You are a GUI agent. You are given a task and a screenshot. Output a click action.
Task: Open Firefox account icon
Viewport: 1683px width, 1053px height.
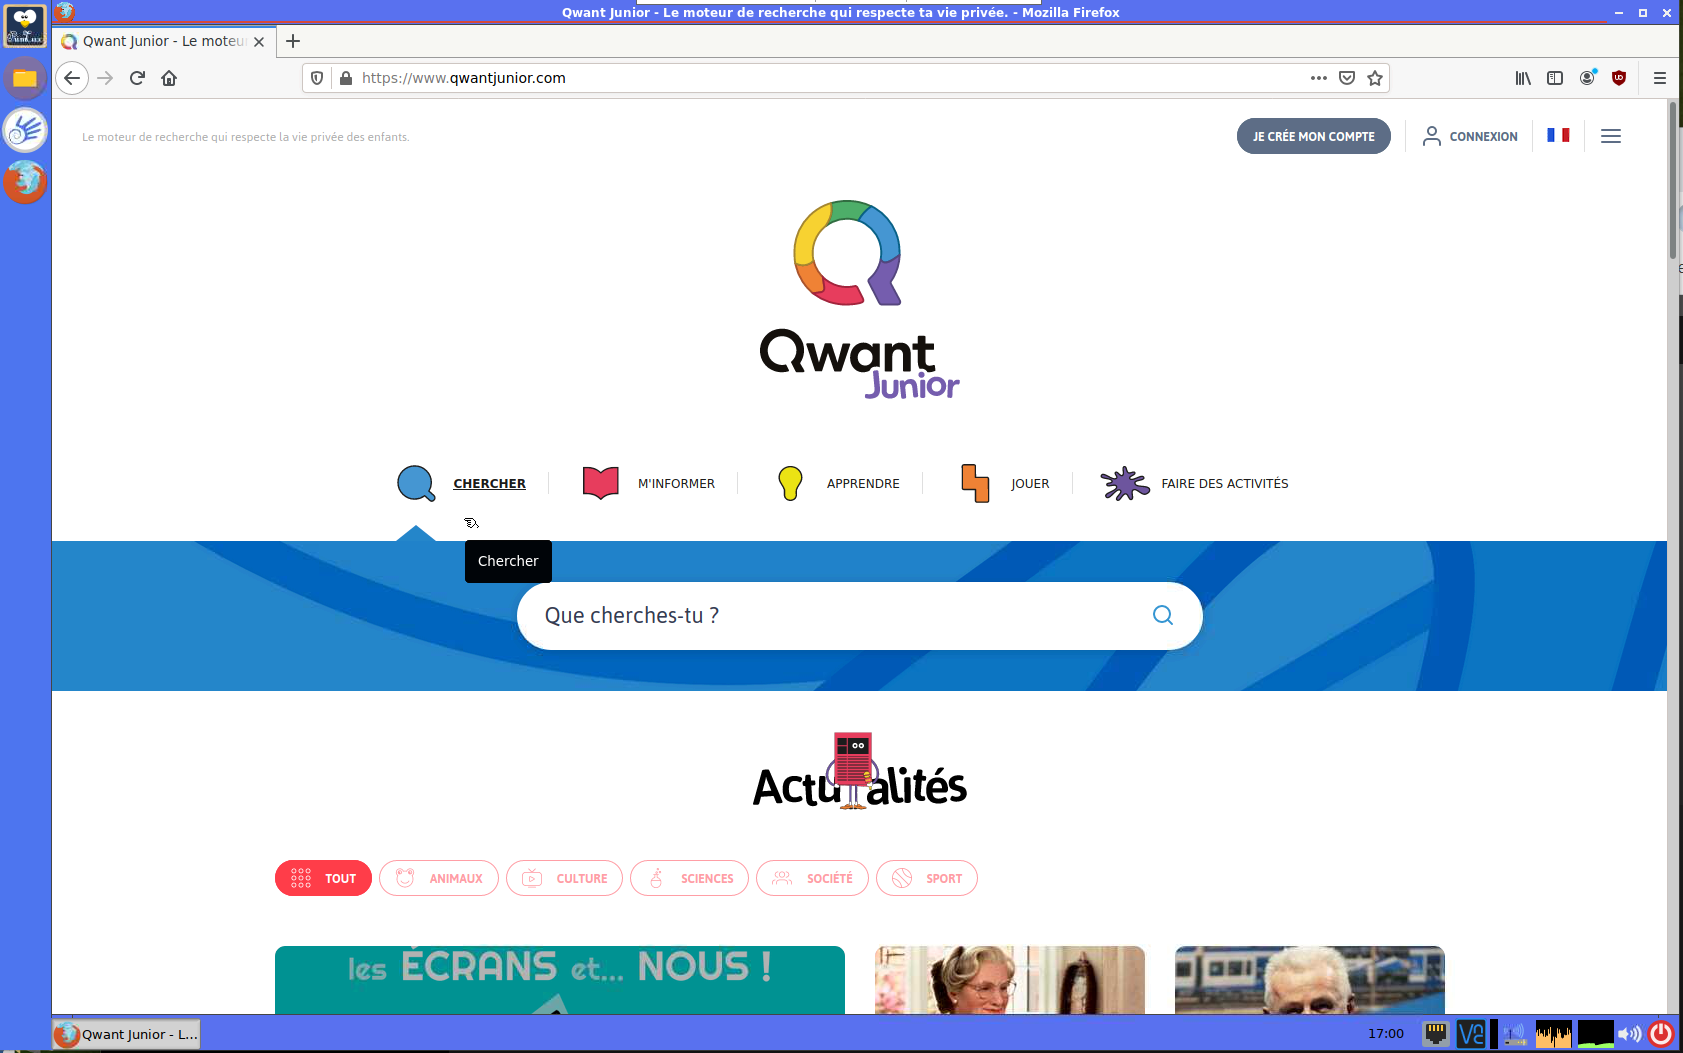point(1587,78)
